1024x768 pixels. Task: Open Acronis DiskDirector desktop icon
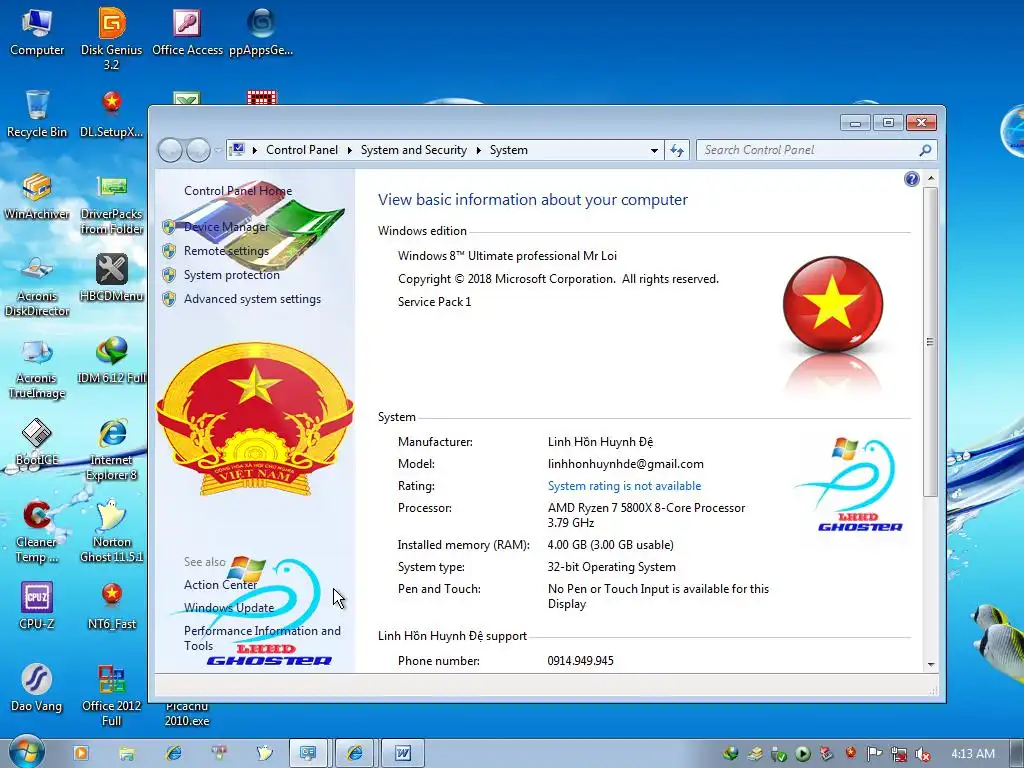tap(37, 286)
